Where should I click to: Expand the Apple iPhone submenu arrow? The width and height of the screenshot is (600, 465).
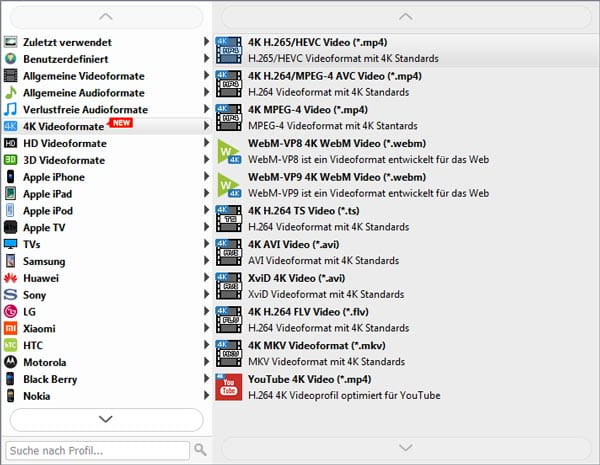click(x=207, y=177)
